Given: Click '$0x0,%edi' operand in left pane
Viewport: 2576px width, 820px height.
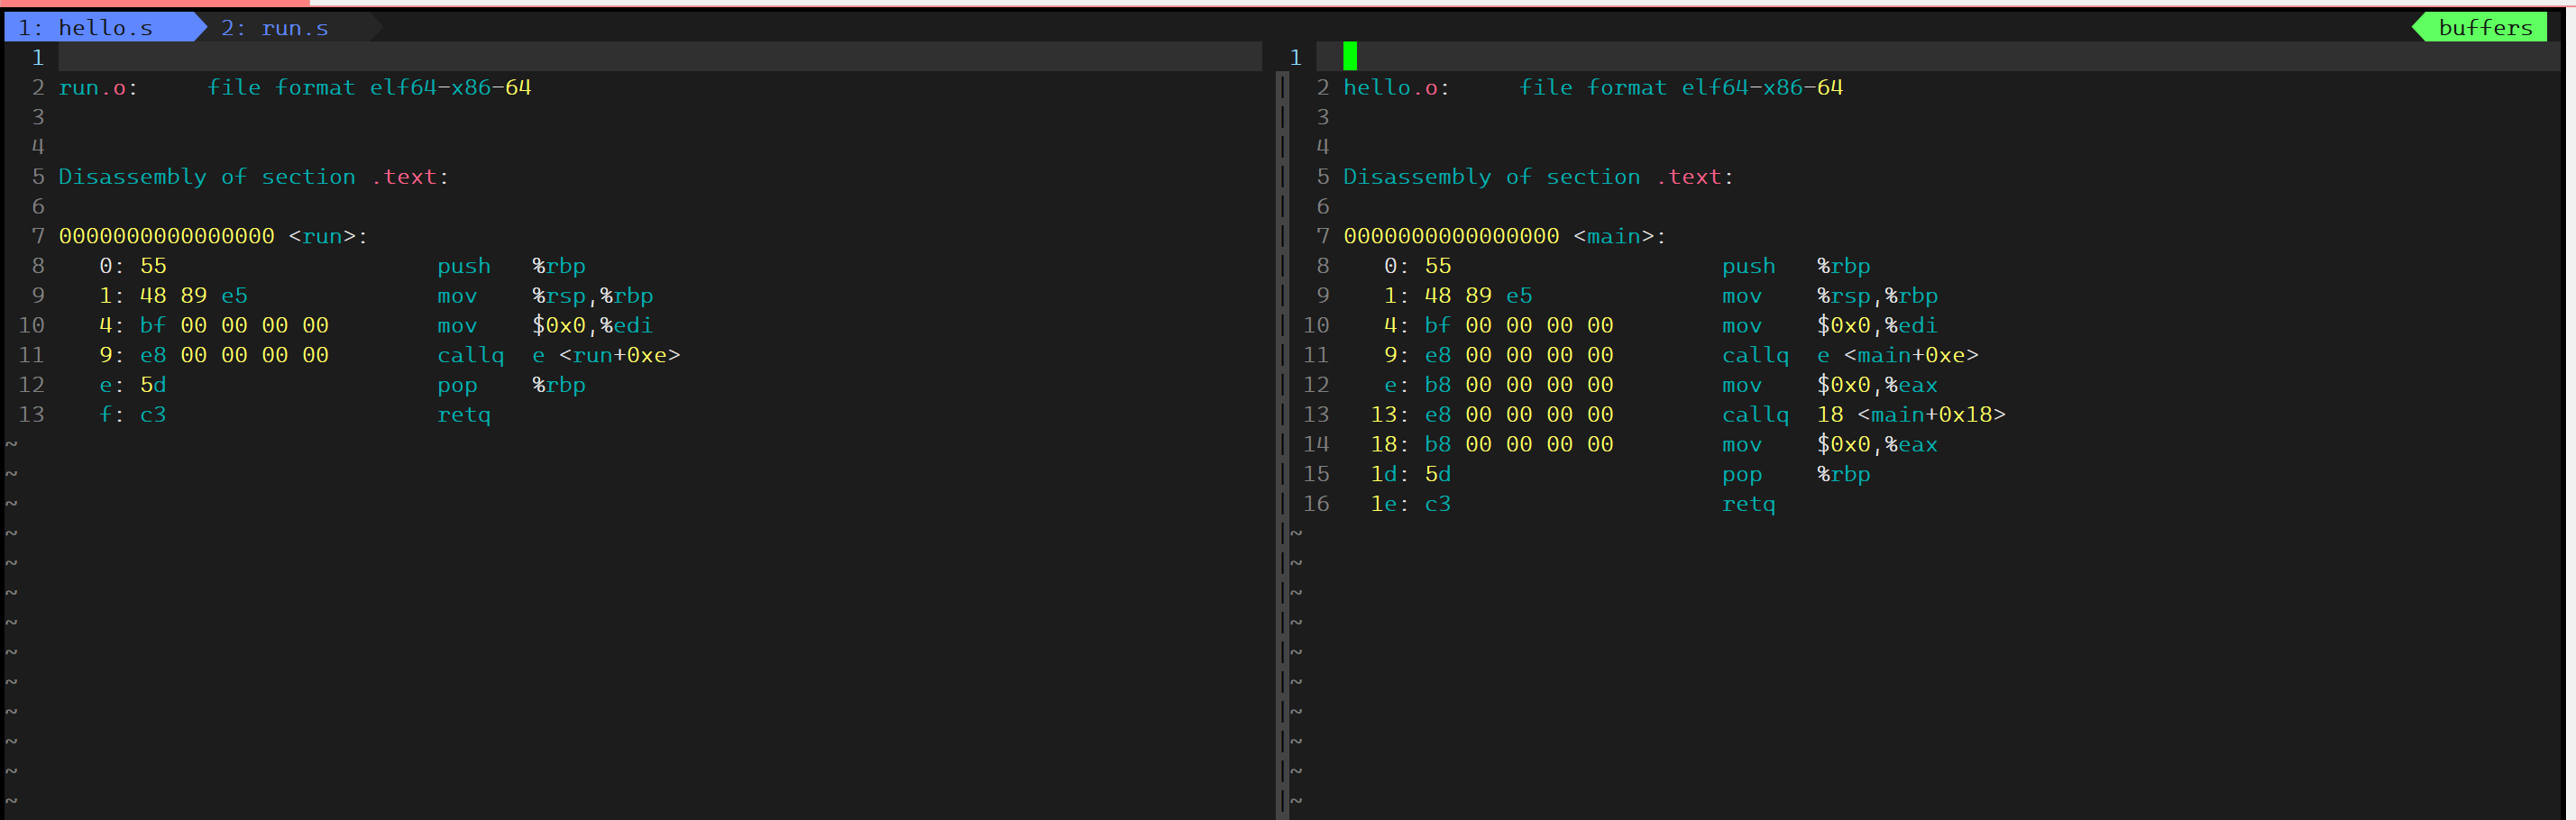Looking at the screenshot, I should (x=593, y=326).
